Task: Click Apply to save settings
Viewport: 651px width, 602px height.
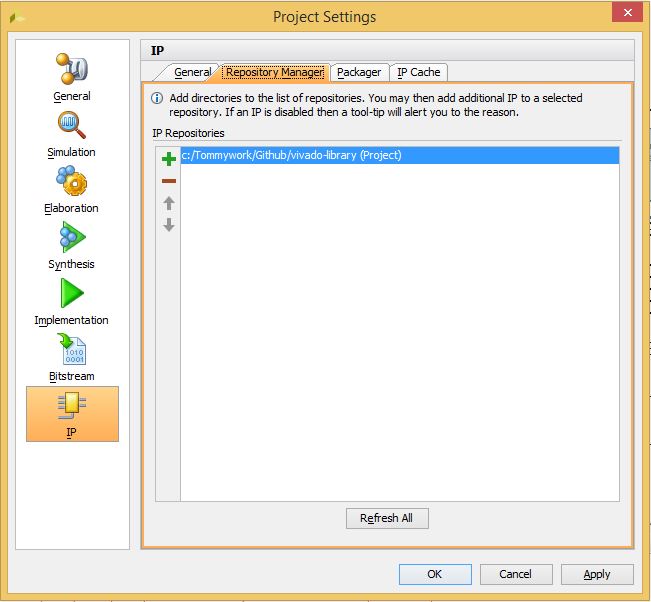Action: (x=597, y=574)
